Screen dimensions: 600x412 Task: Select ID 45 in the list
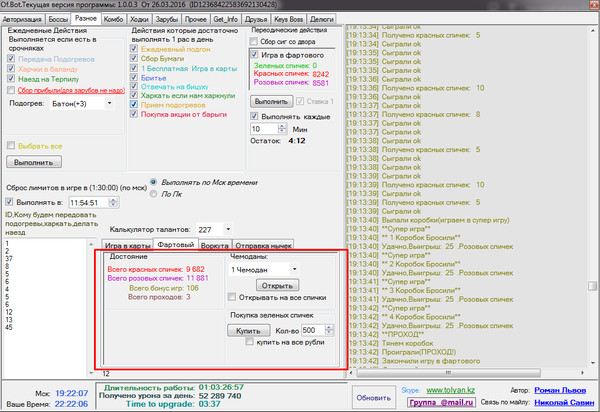9,327
